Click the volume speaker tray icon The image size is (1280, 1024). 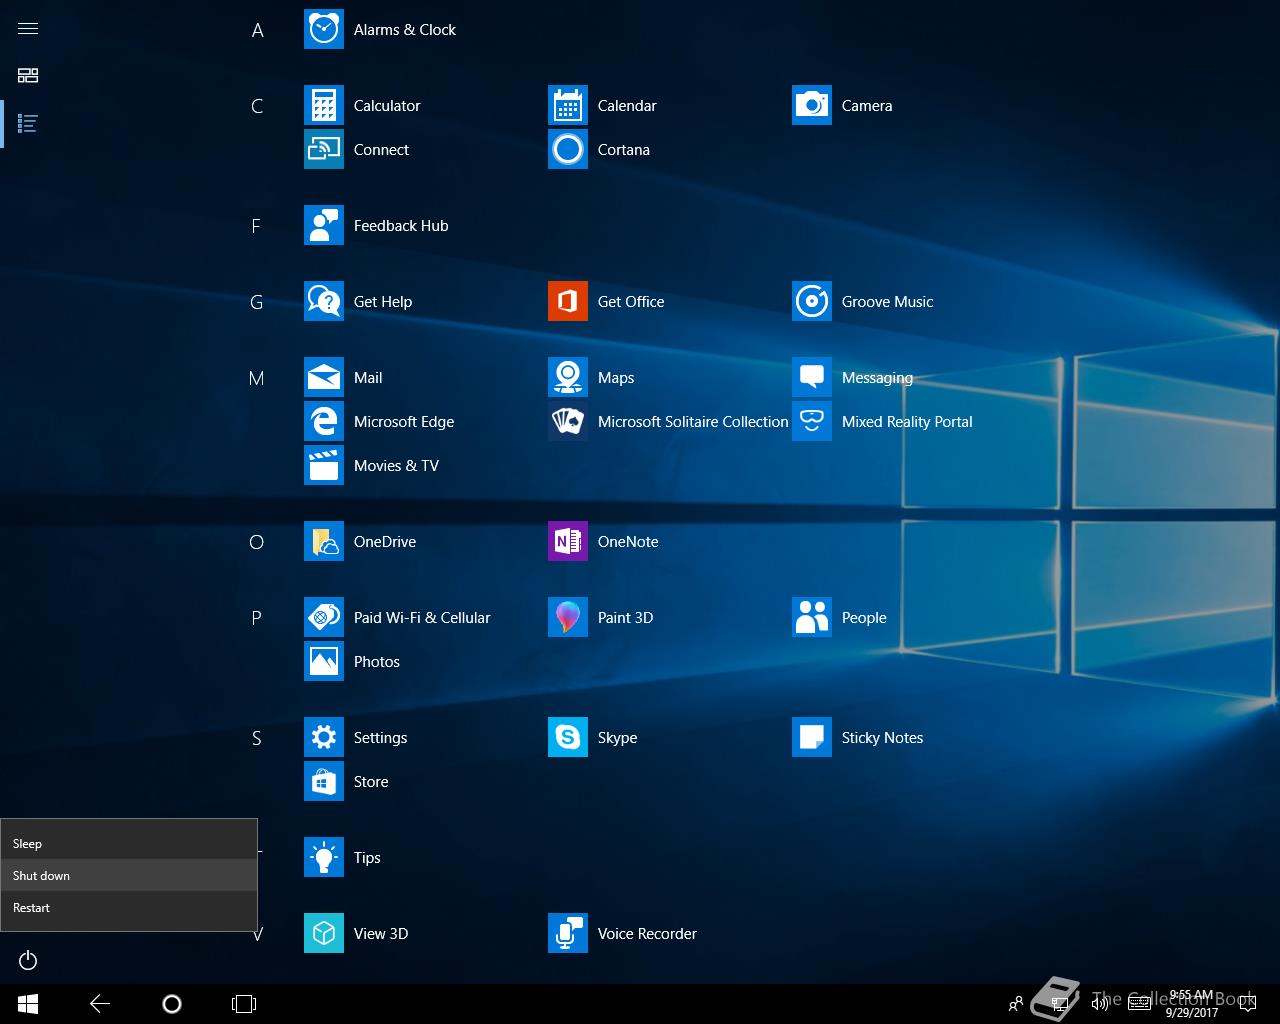pyautogui.click(x=1100, y=1003)
